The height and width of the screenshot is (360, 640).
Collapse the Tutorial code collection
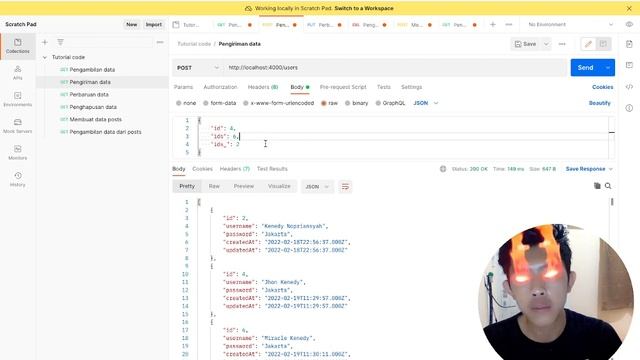(45, 58)
